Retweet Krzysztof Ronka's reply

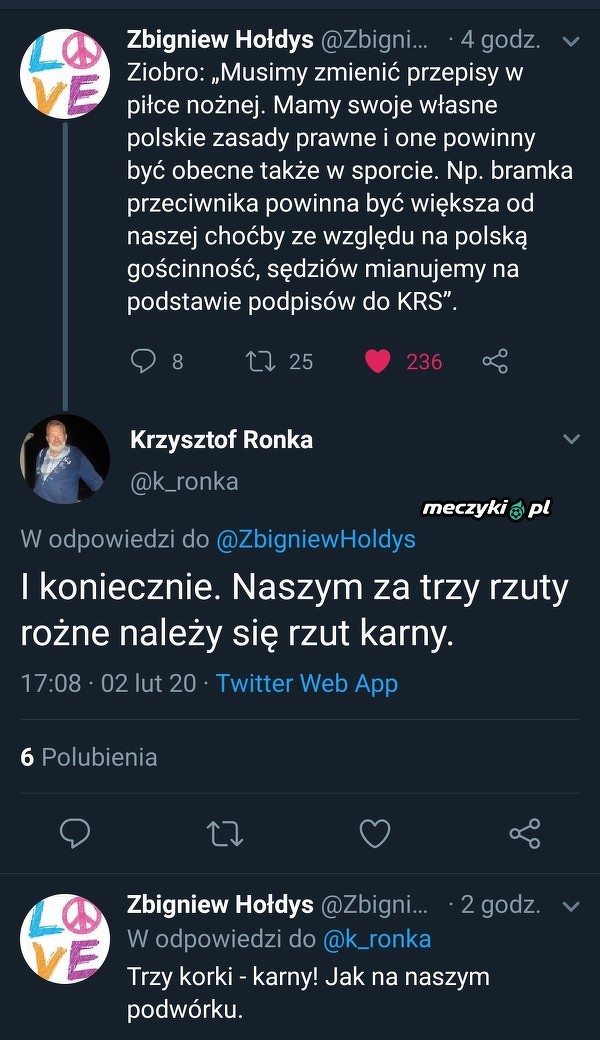click(225, 832)
